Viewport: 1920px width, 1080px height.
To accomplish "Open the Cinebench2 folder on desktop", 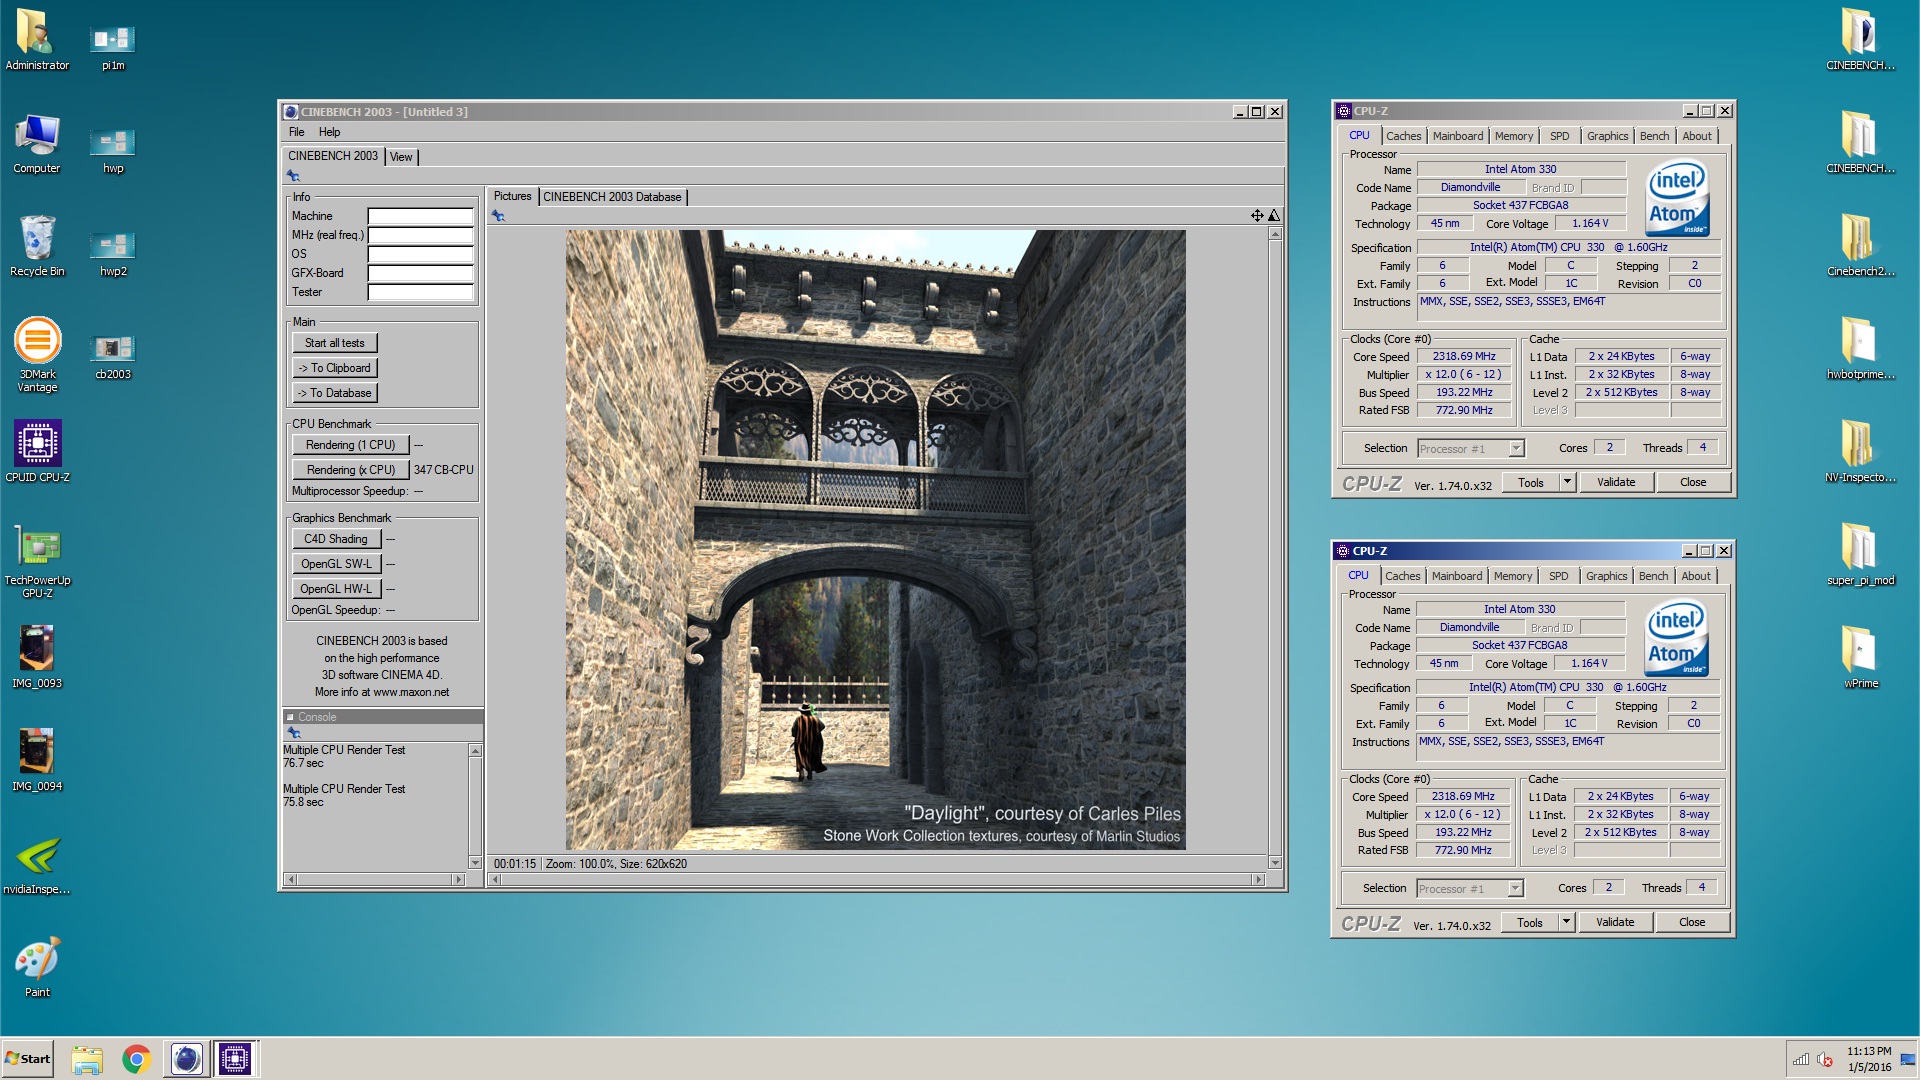I will point(1860,246).
